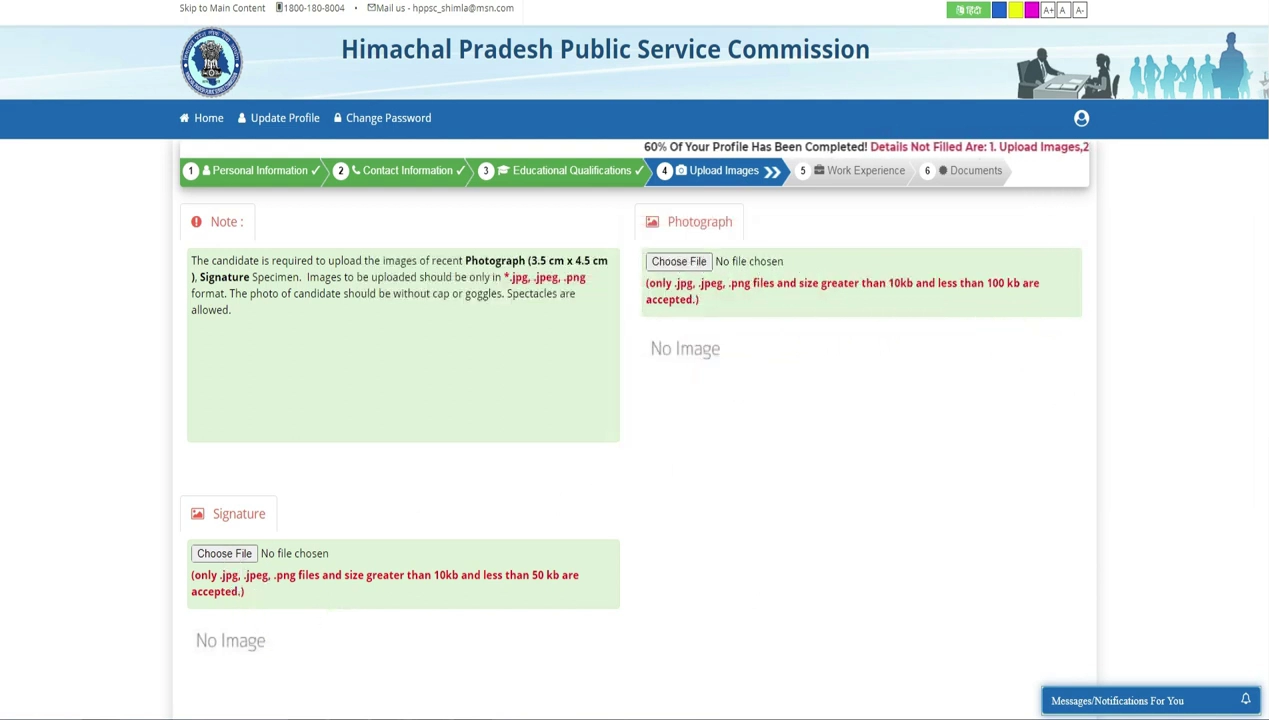The image size is (1269, 720).
Task: Open Change Password menu item
Action: point(383,118)
